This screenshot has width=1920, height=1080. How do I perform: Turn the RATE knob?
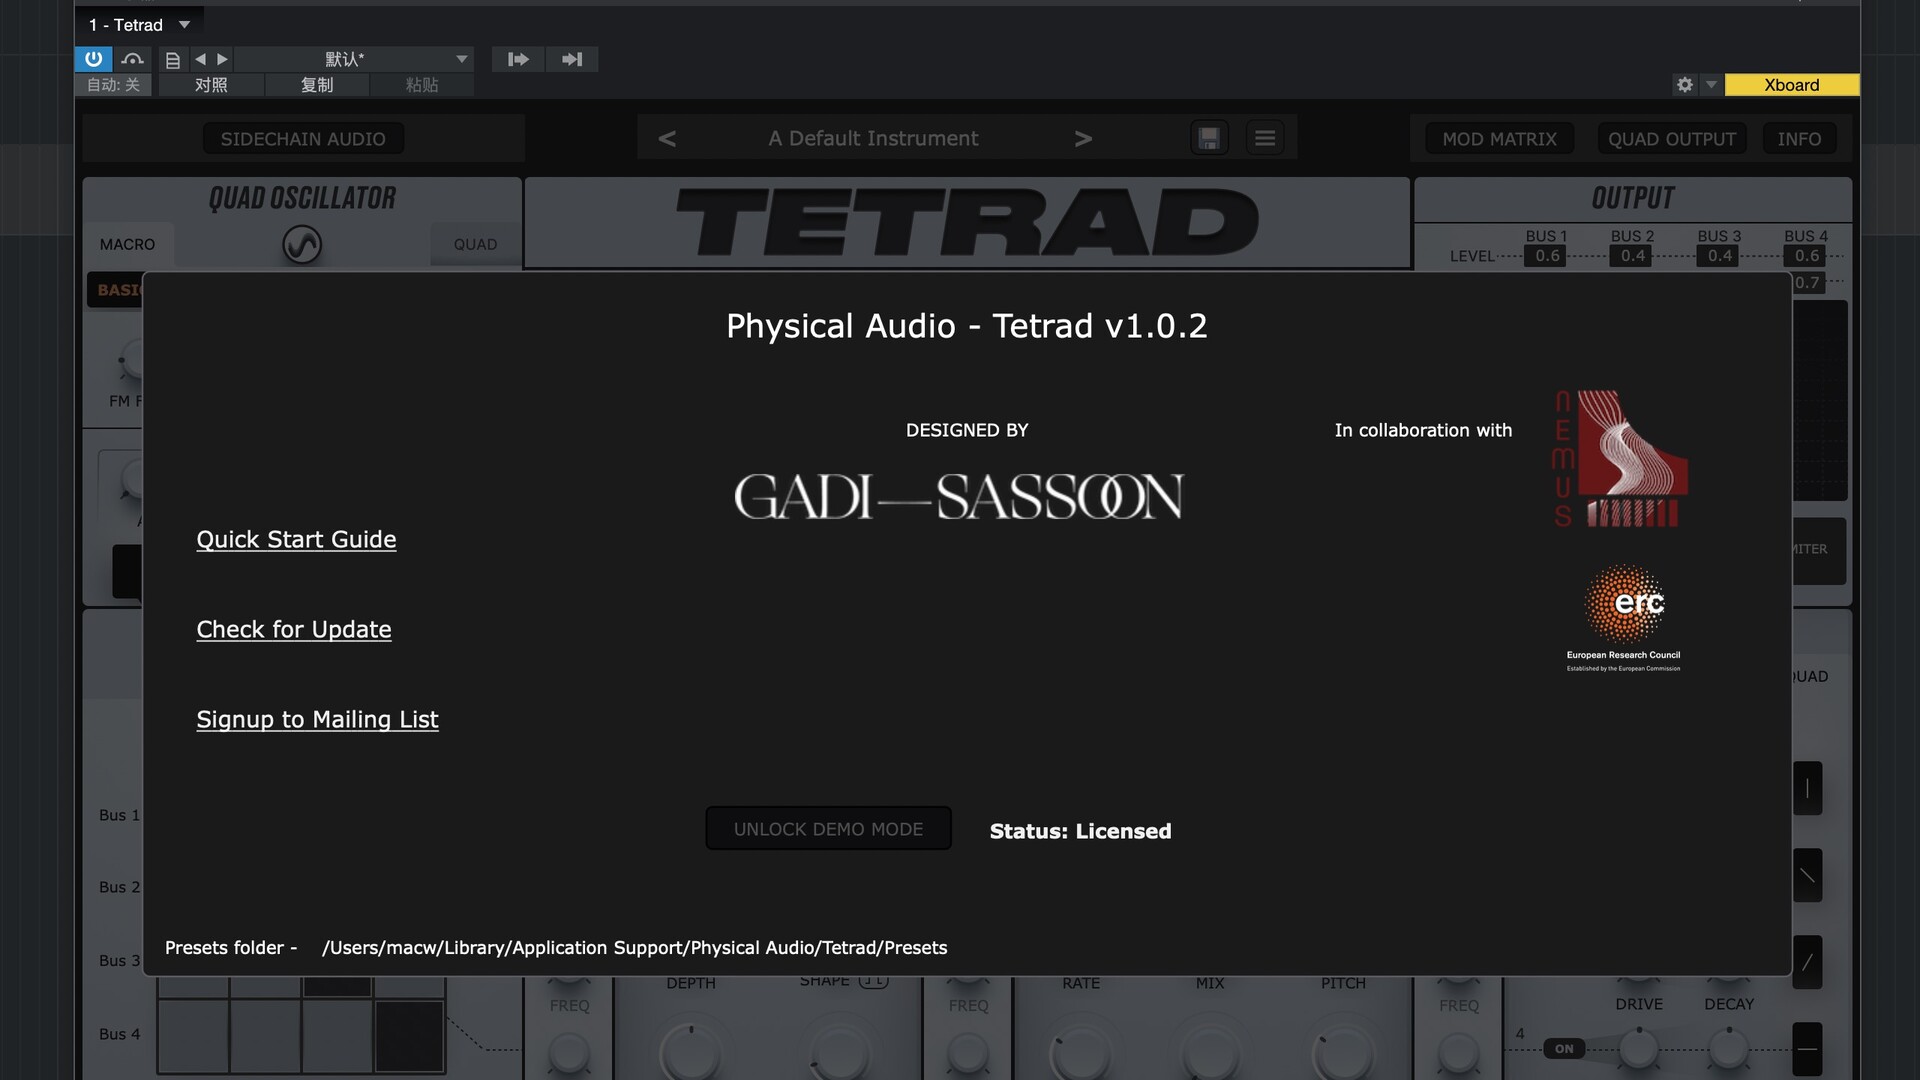coord(1081,1054)
